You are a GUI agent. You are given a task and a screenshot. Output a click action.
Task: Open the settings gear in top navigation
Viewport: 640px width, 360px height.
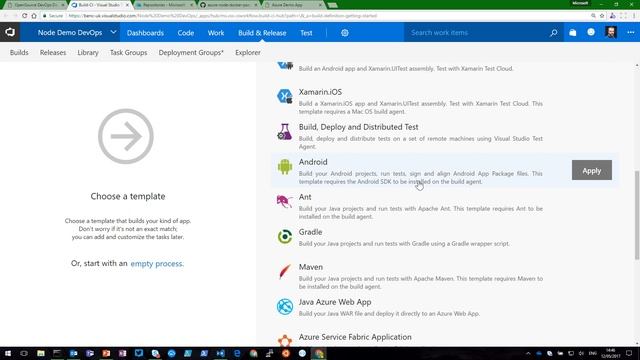[344, 33]
